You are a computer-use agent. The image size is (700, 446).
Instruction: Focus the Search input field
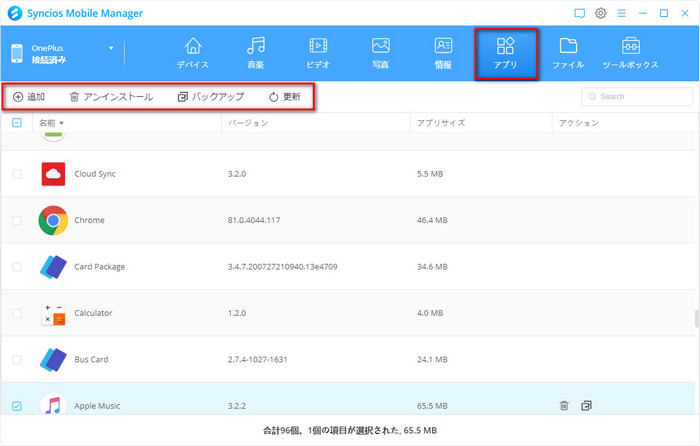click(x=637, y=96)
